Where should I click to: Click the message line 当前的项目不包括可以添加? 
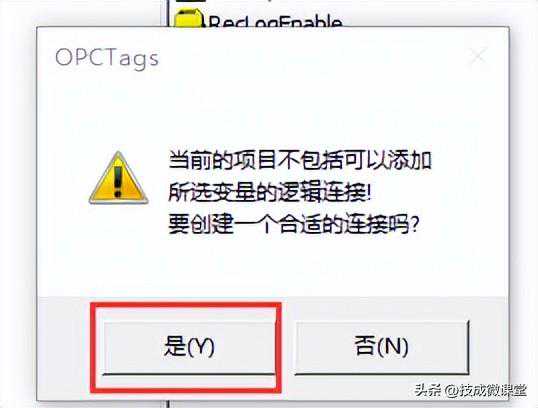pos(300,161)
